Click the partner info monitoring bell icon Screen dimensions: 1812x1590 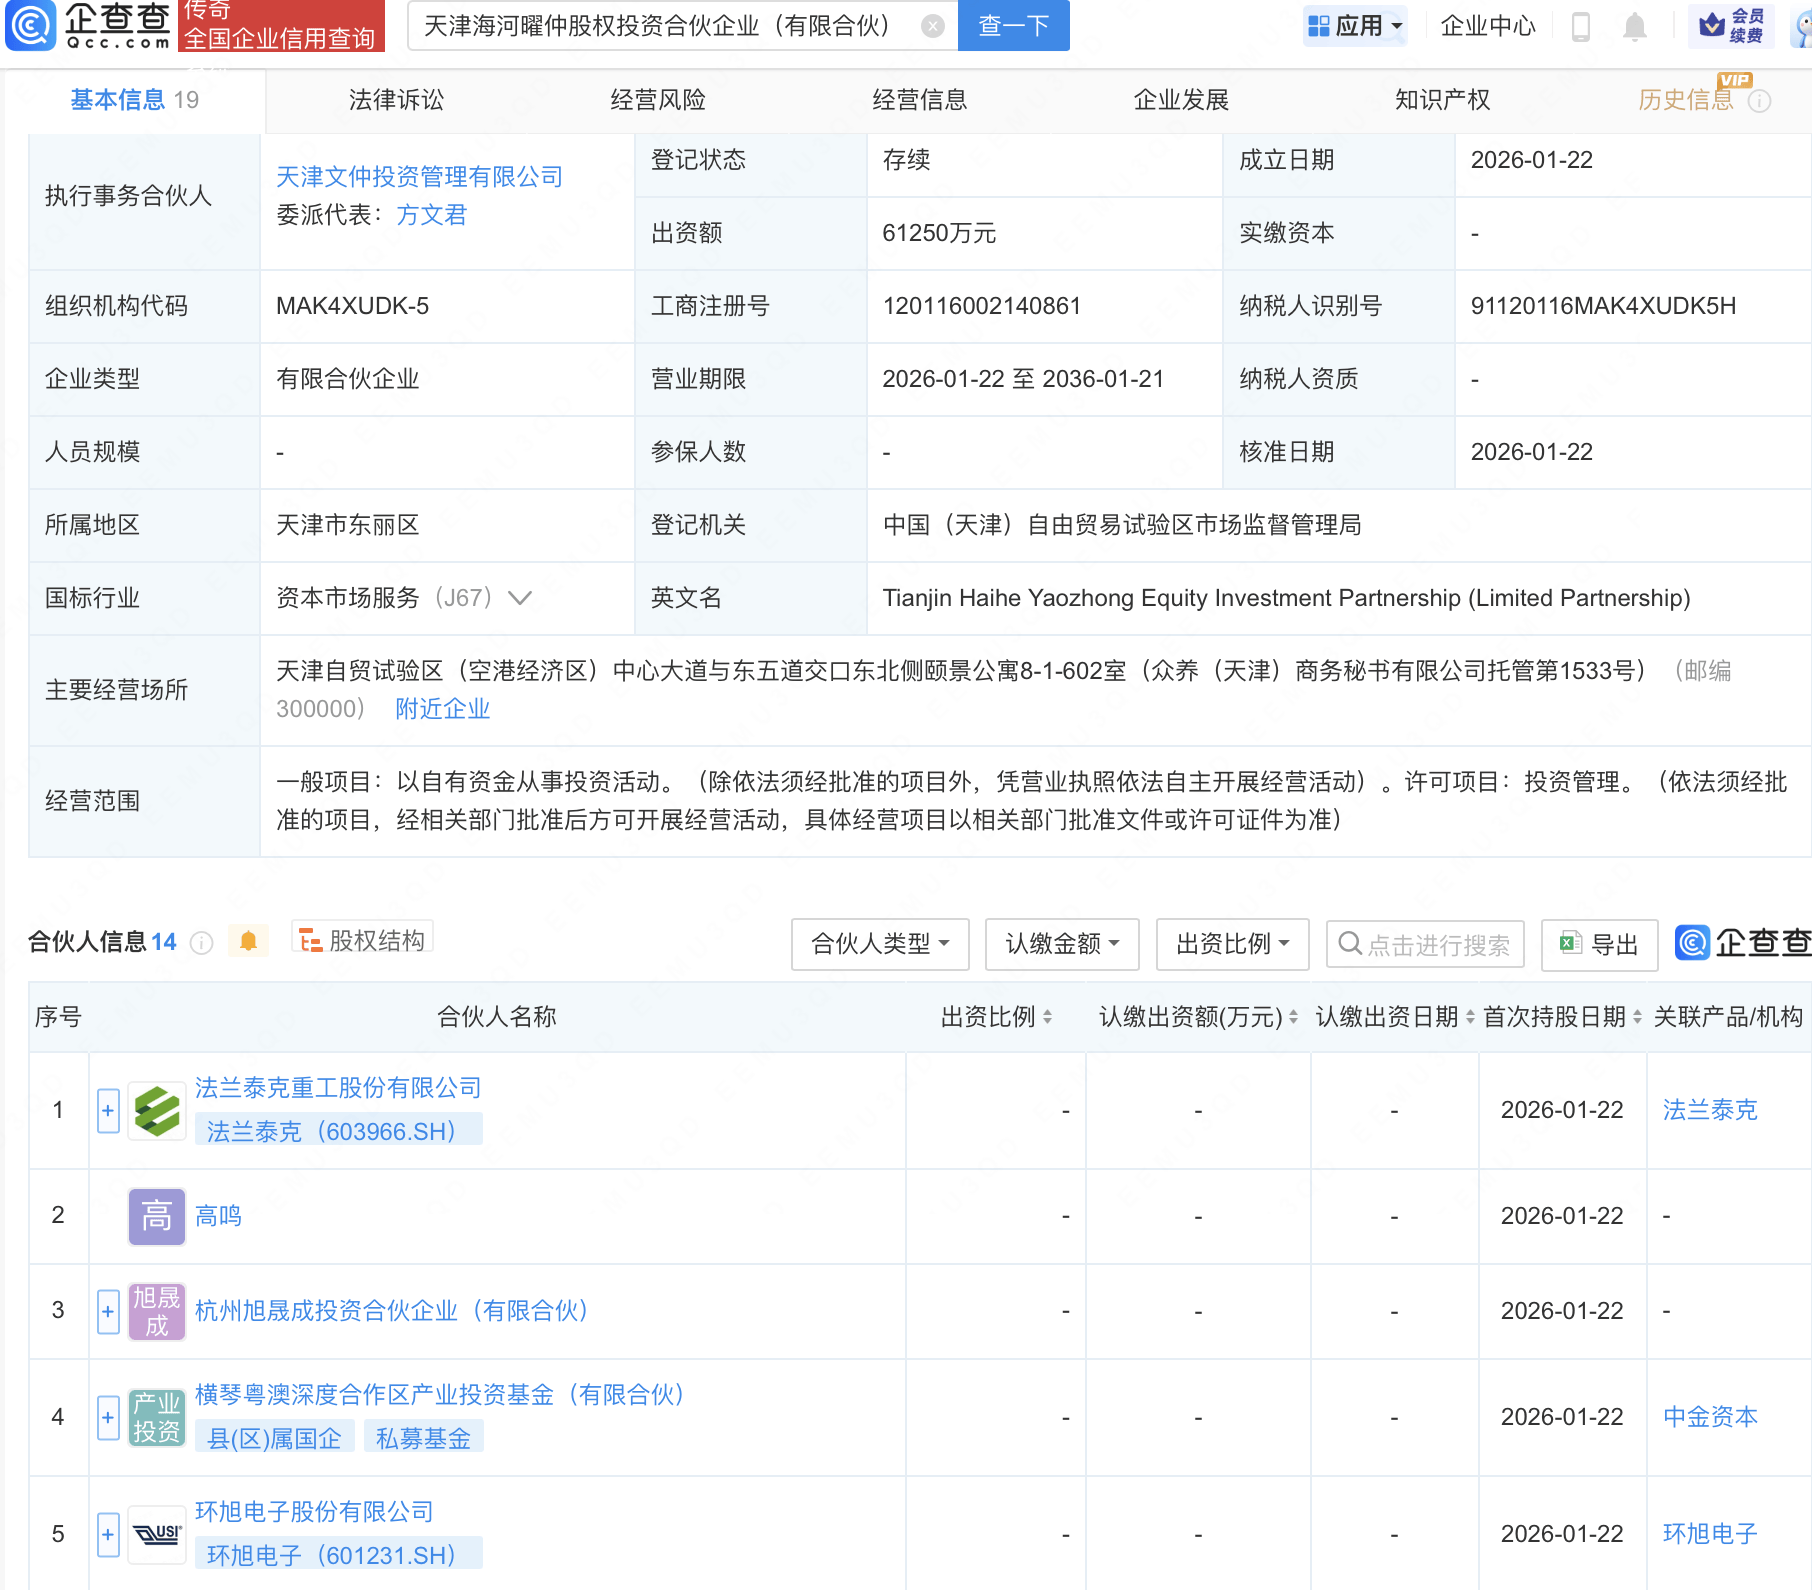tap(248, 941)
